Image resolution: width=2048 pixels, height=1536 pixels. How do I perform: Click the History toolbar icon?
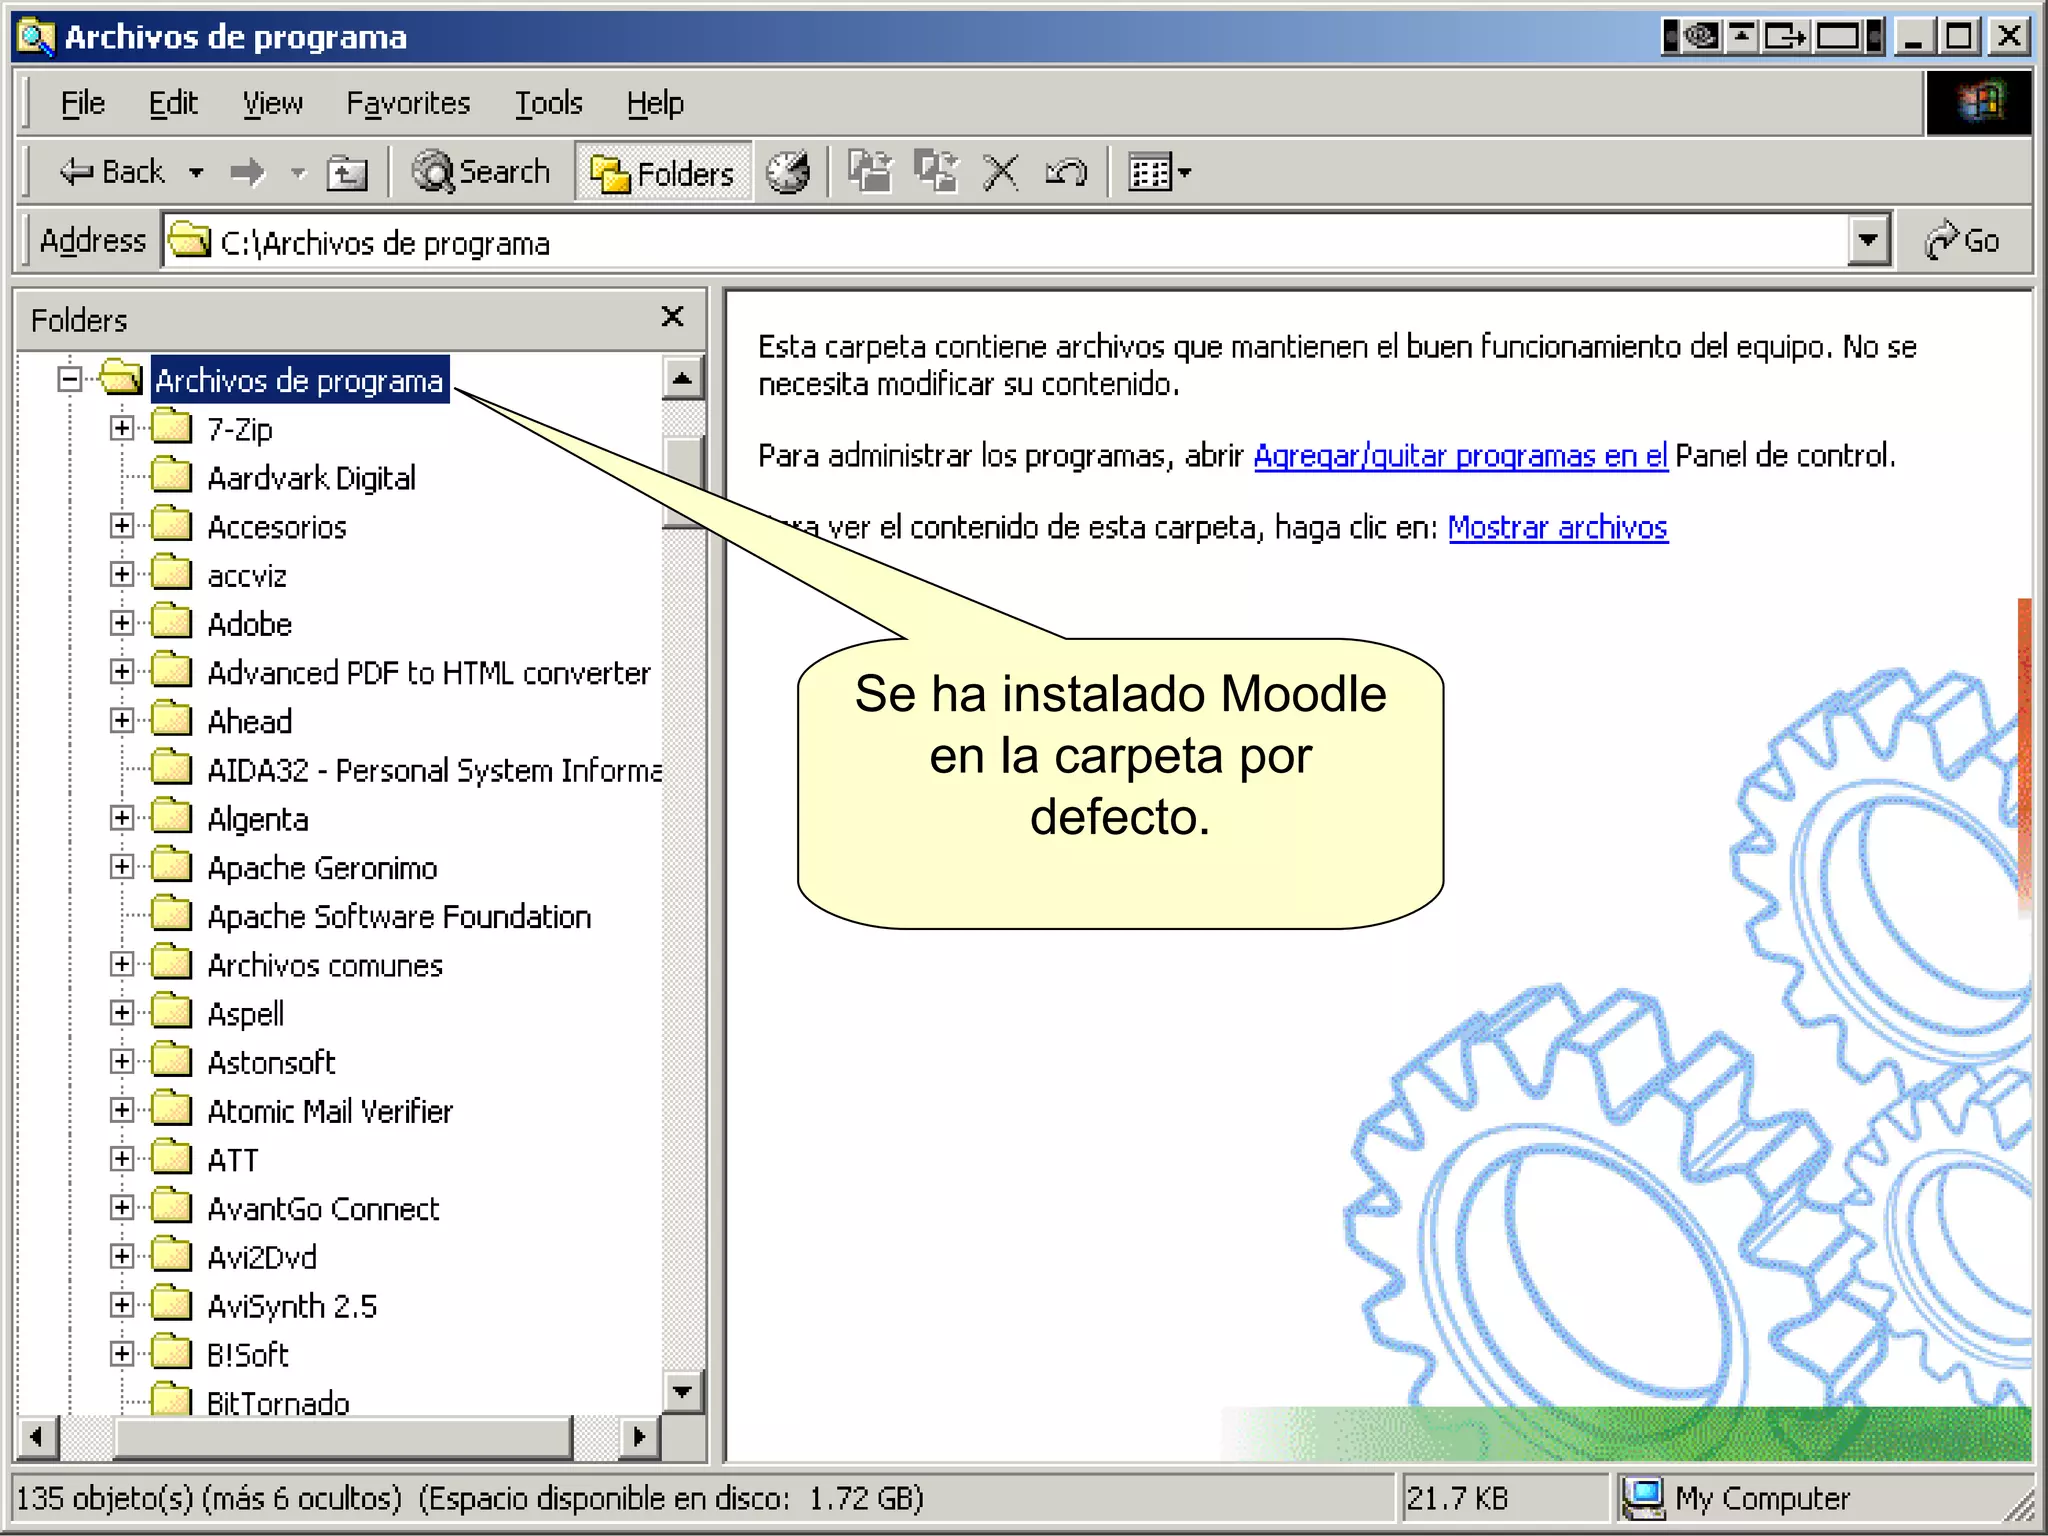click(788, 173)
